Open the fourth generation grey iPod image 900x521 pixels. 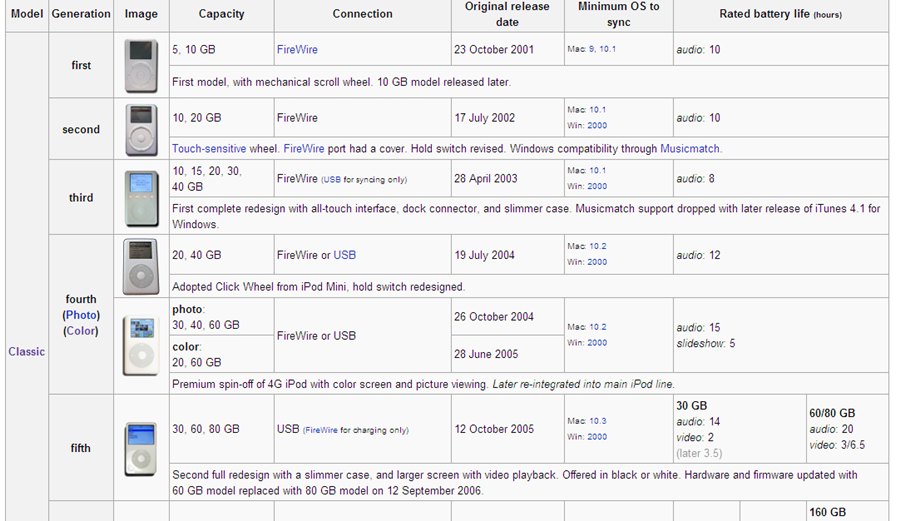click(141, 267)
